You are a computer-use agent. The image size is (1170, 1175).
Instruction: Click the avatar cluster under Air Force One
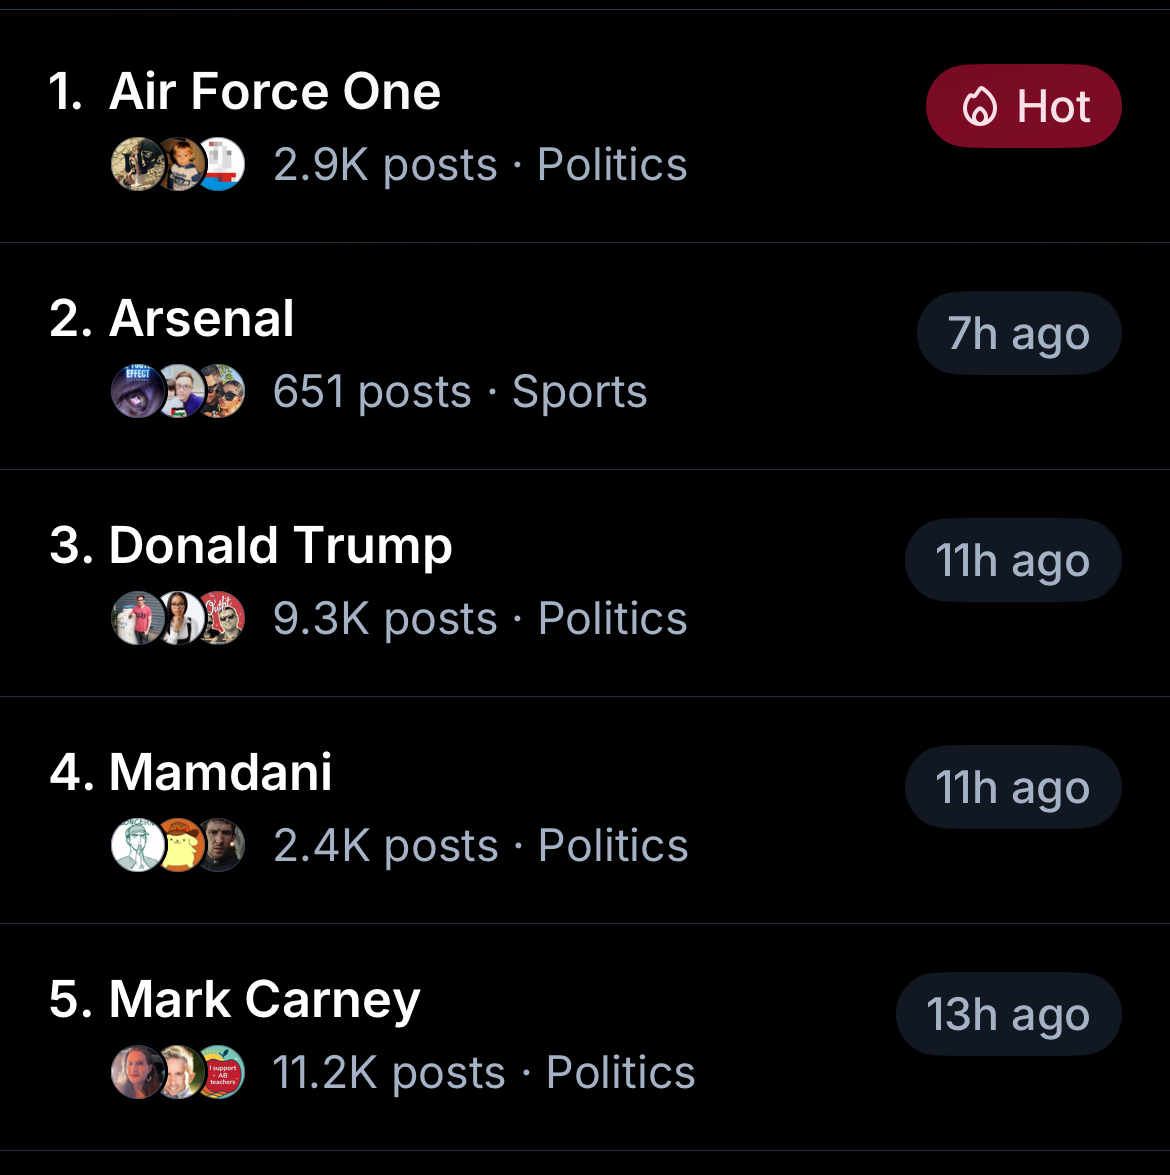[x=178, y=165]
